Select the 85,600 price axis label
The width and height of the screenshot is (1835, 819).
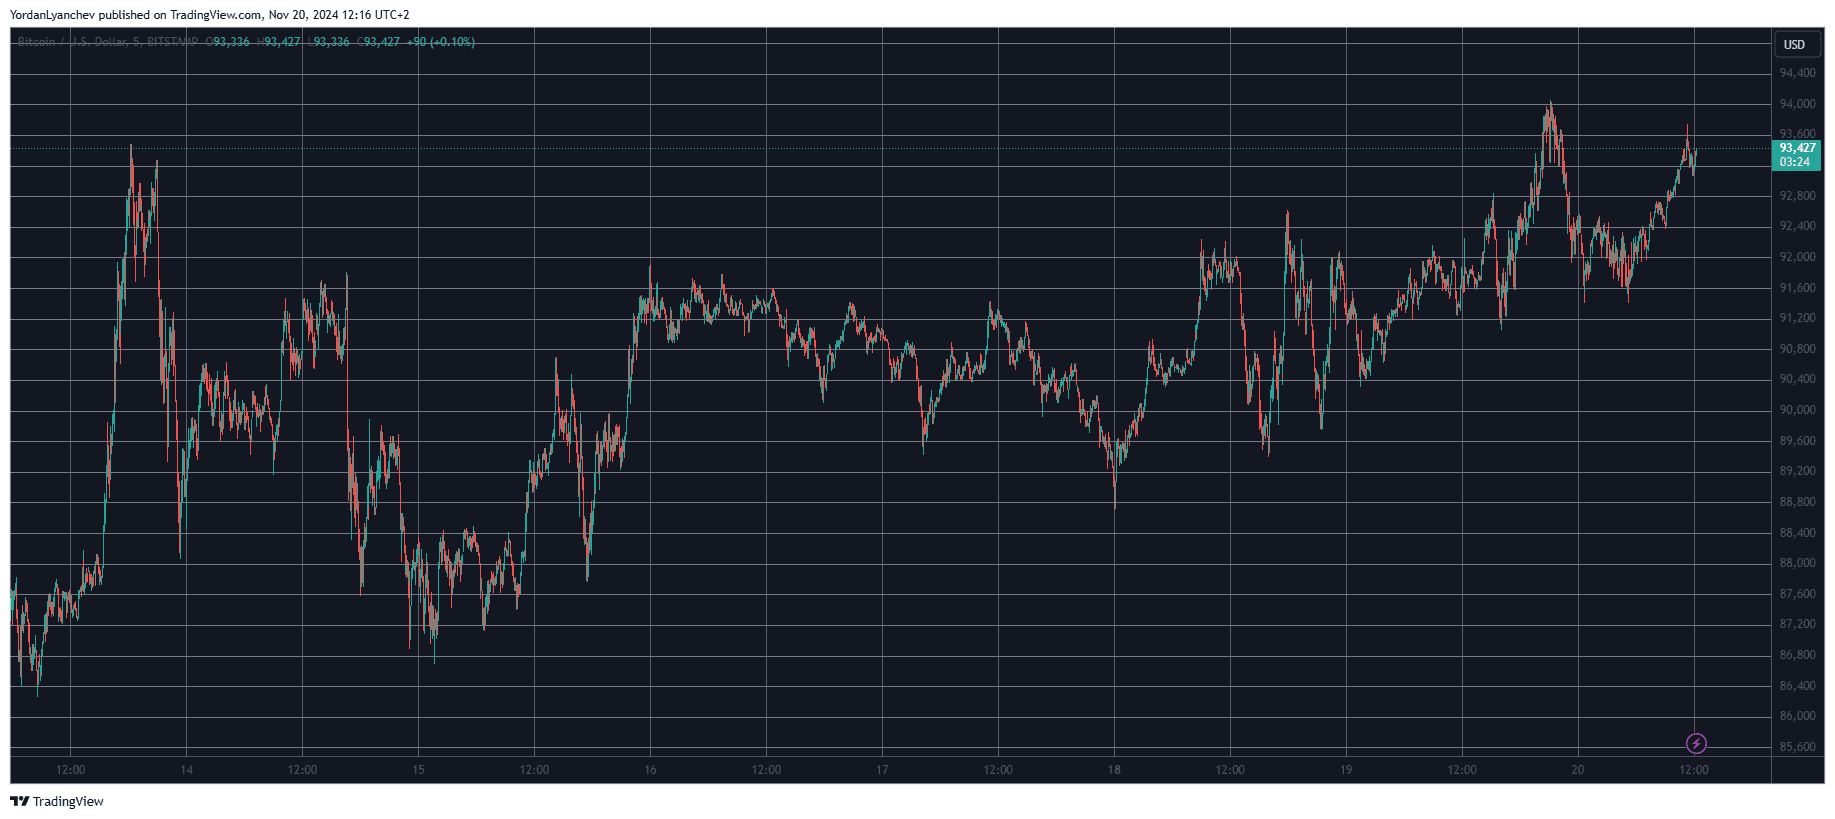point(1797,747)
